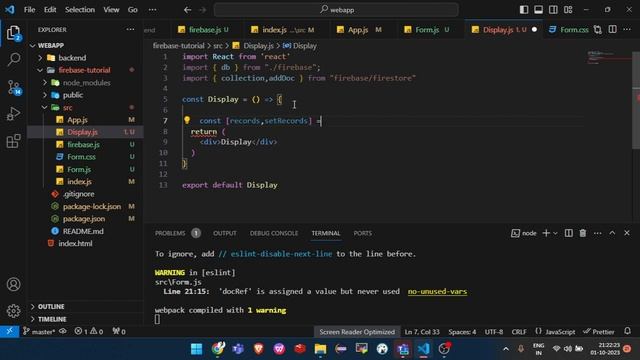Toggle the primary side bar layout icon

[x=524, y=10]
